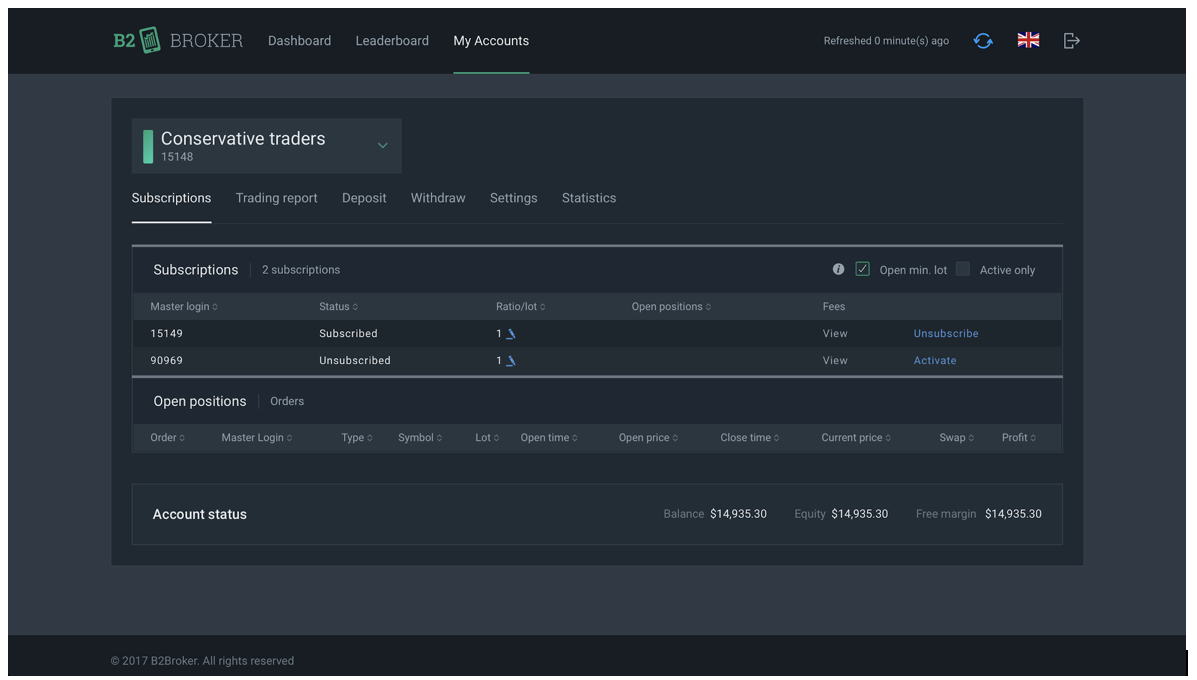The image size is (1197, 680).
Task: Open the Leaderboard page
Action: click(x=392, y=41)
